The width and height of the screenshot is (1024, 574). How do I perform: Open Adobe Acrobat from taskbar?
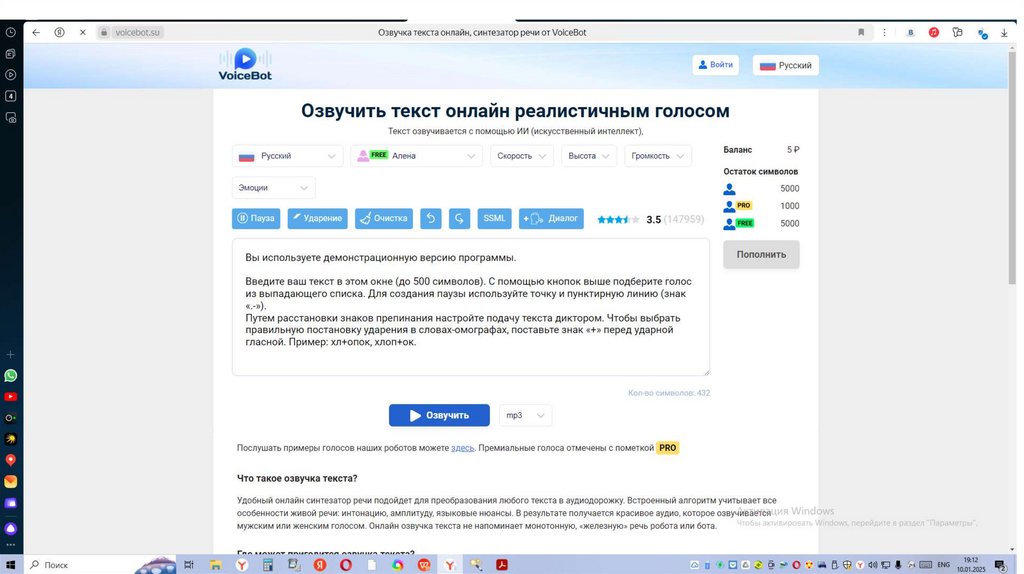502,565
